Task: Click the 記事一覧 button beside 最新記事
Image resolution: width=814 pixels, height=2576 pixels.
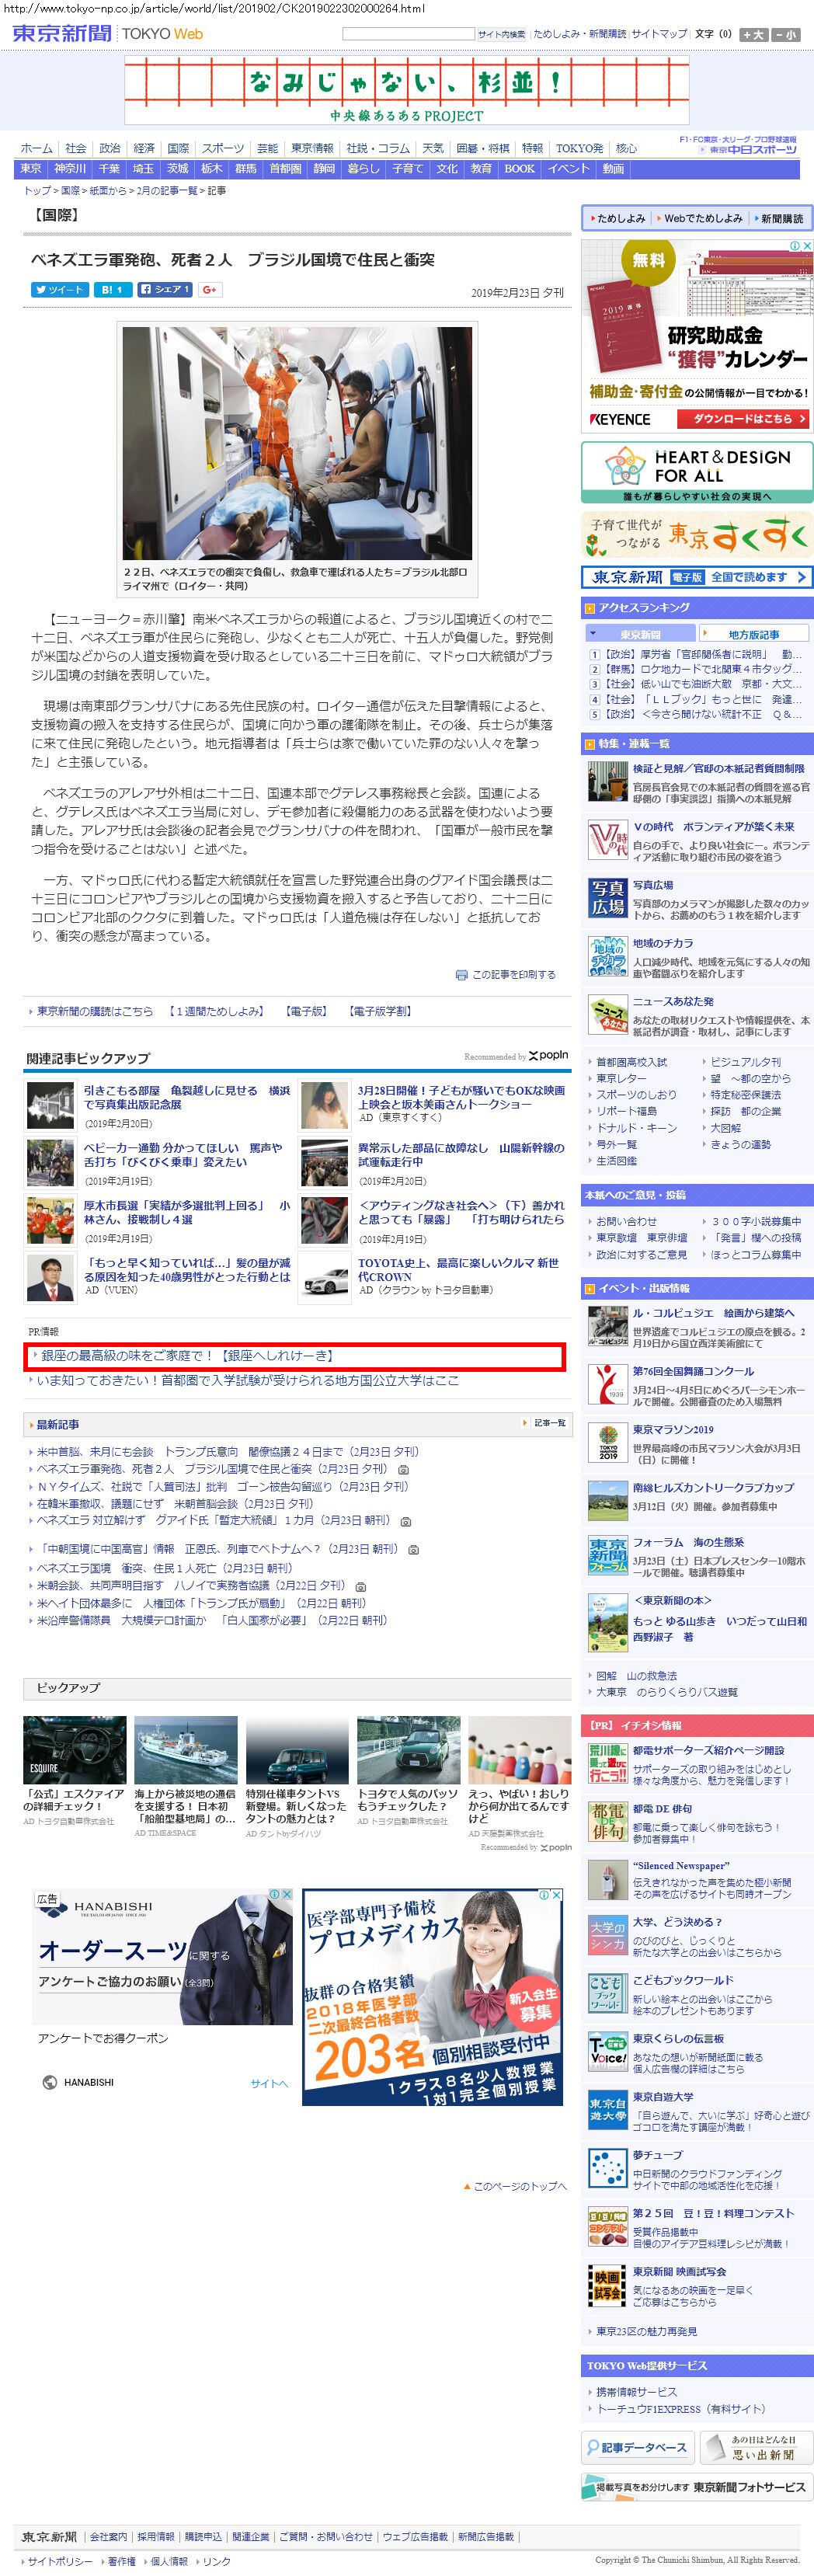Action: click(x=545, y=1422)
